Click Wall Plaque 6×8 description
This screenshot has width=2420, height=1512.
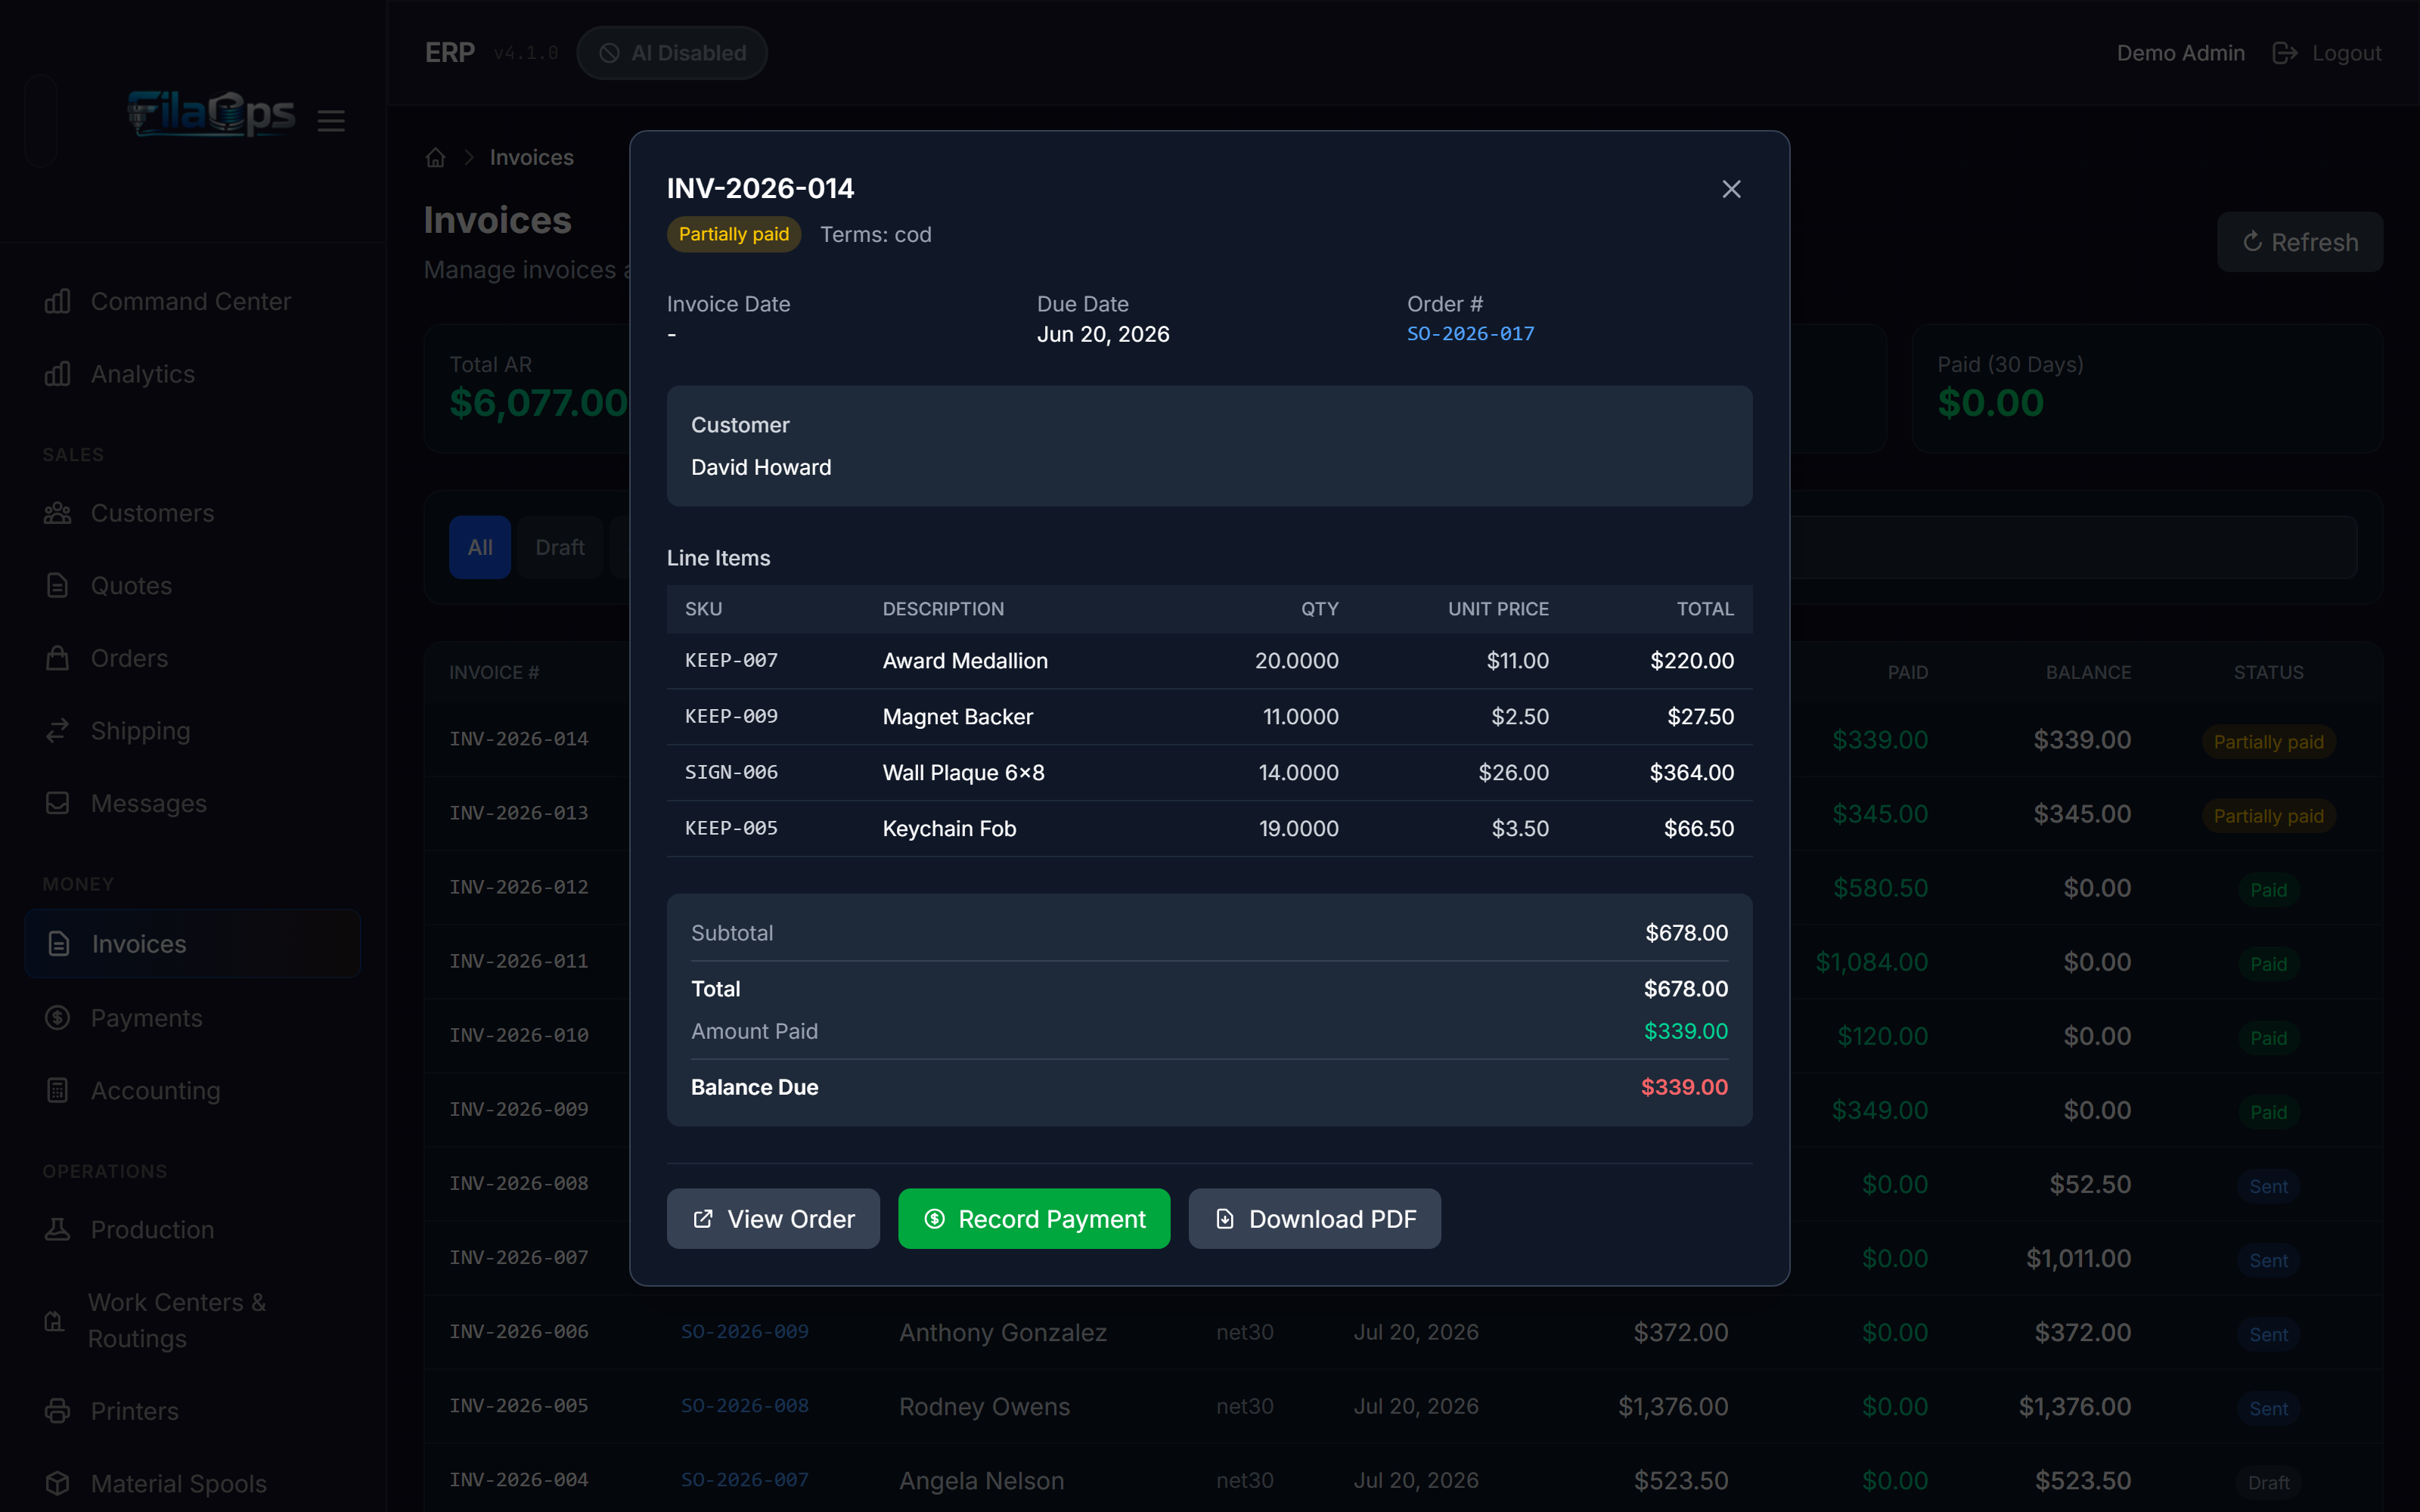click(x=963, y=772)
